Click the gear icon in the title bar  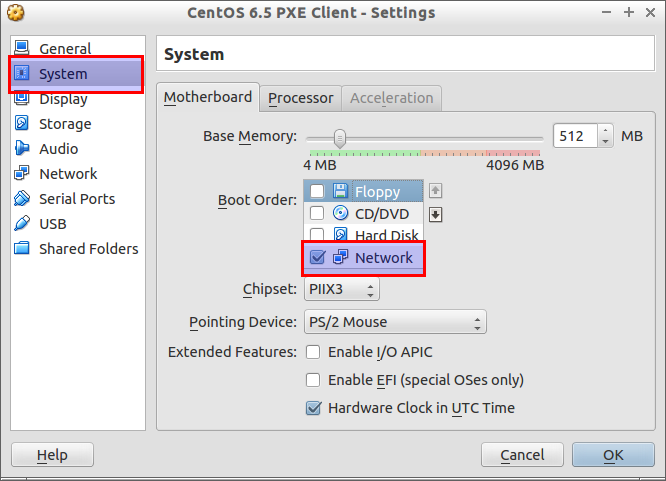click(x=16, y=13)
